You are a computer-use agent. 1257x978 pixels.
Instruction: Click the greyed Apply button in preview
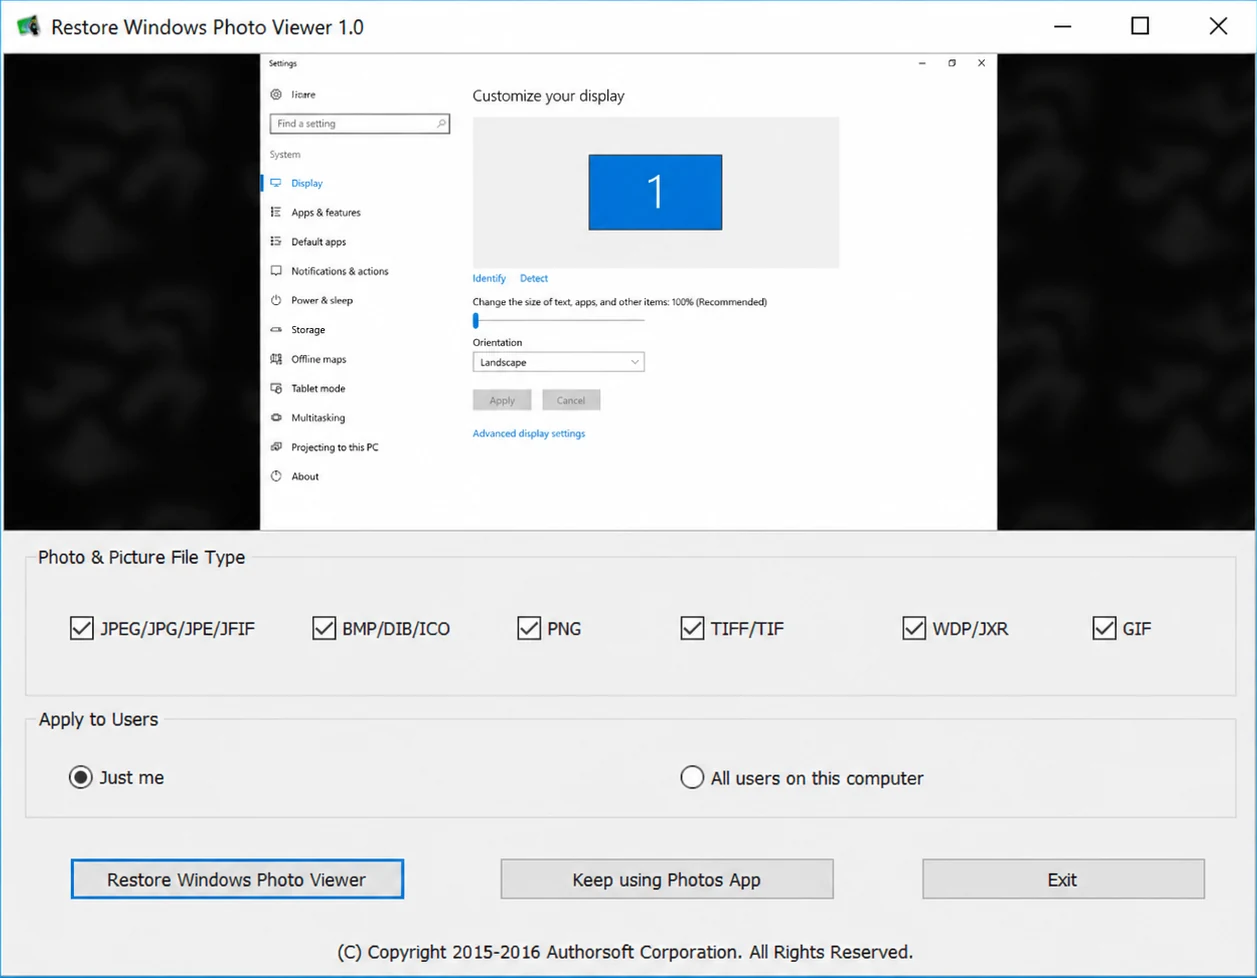click(502, 400)
